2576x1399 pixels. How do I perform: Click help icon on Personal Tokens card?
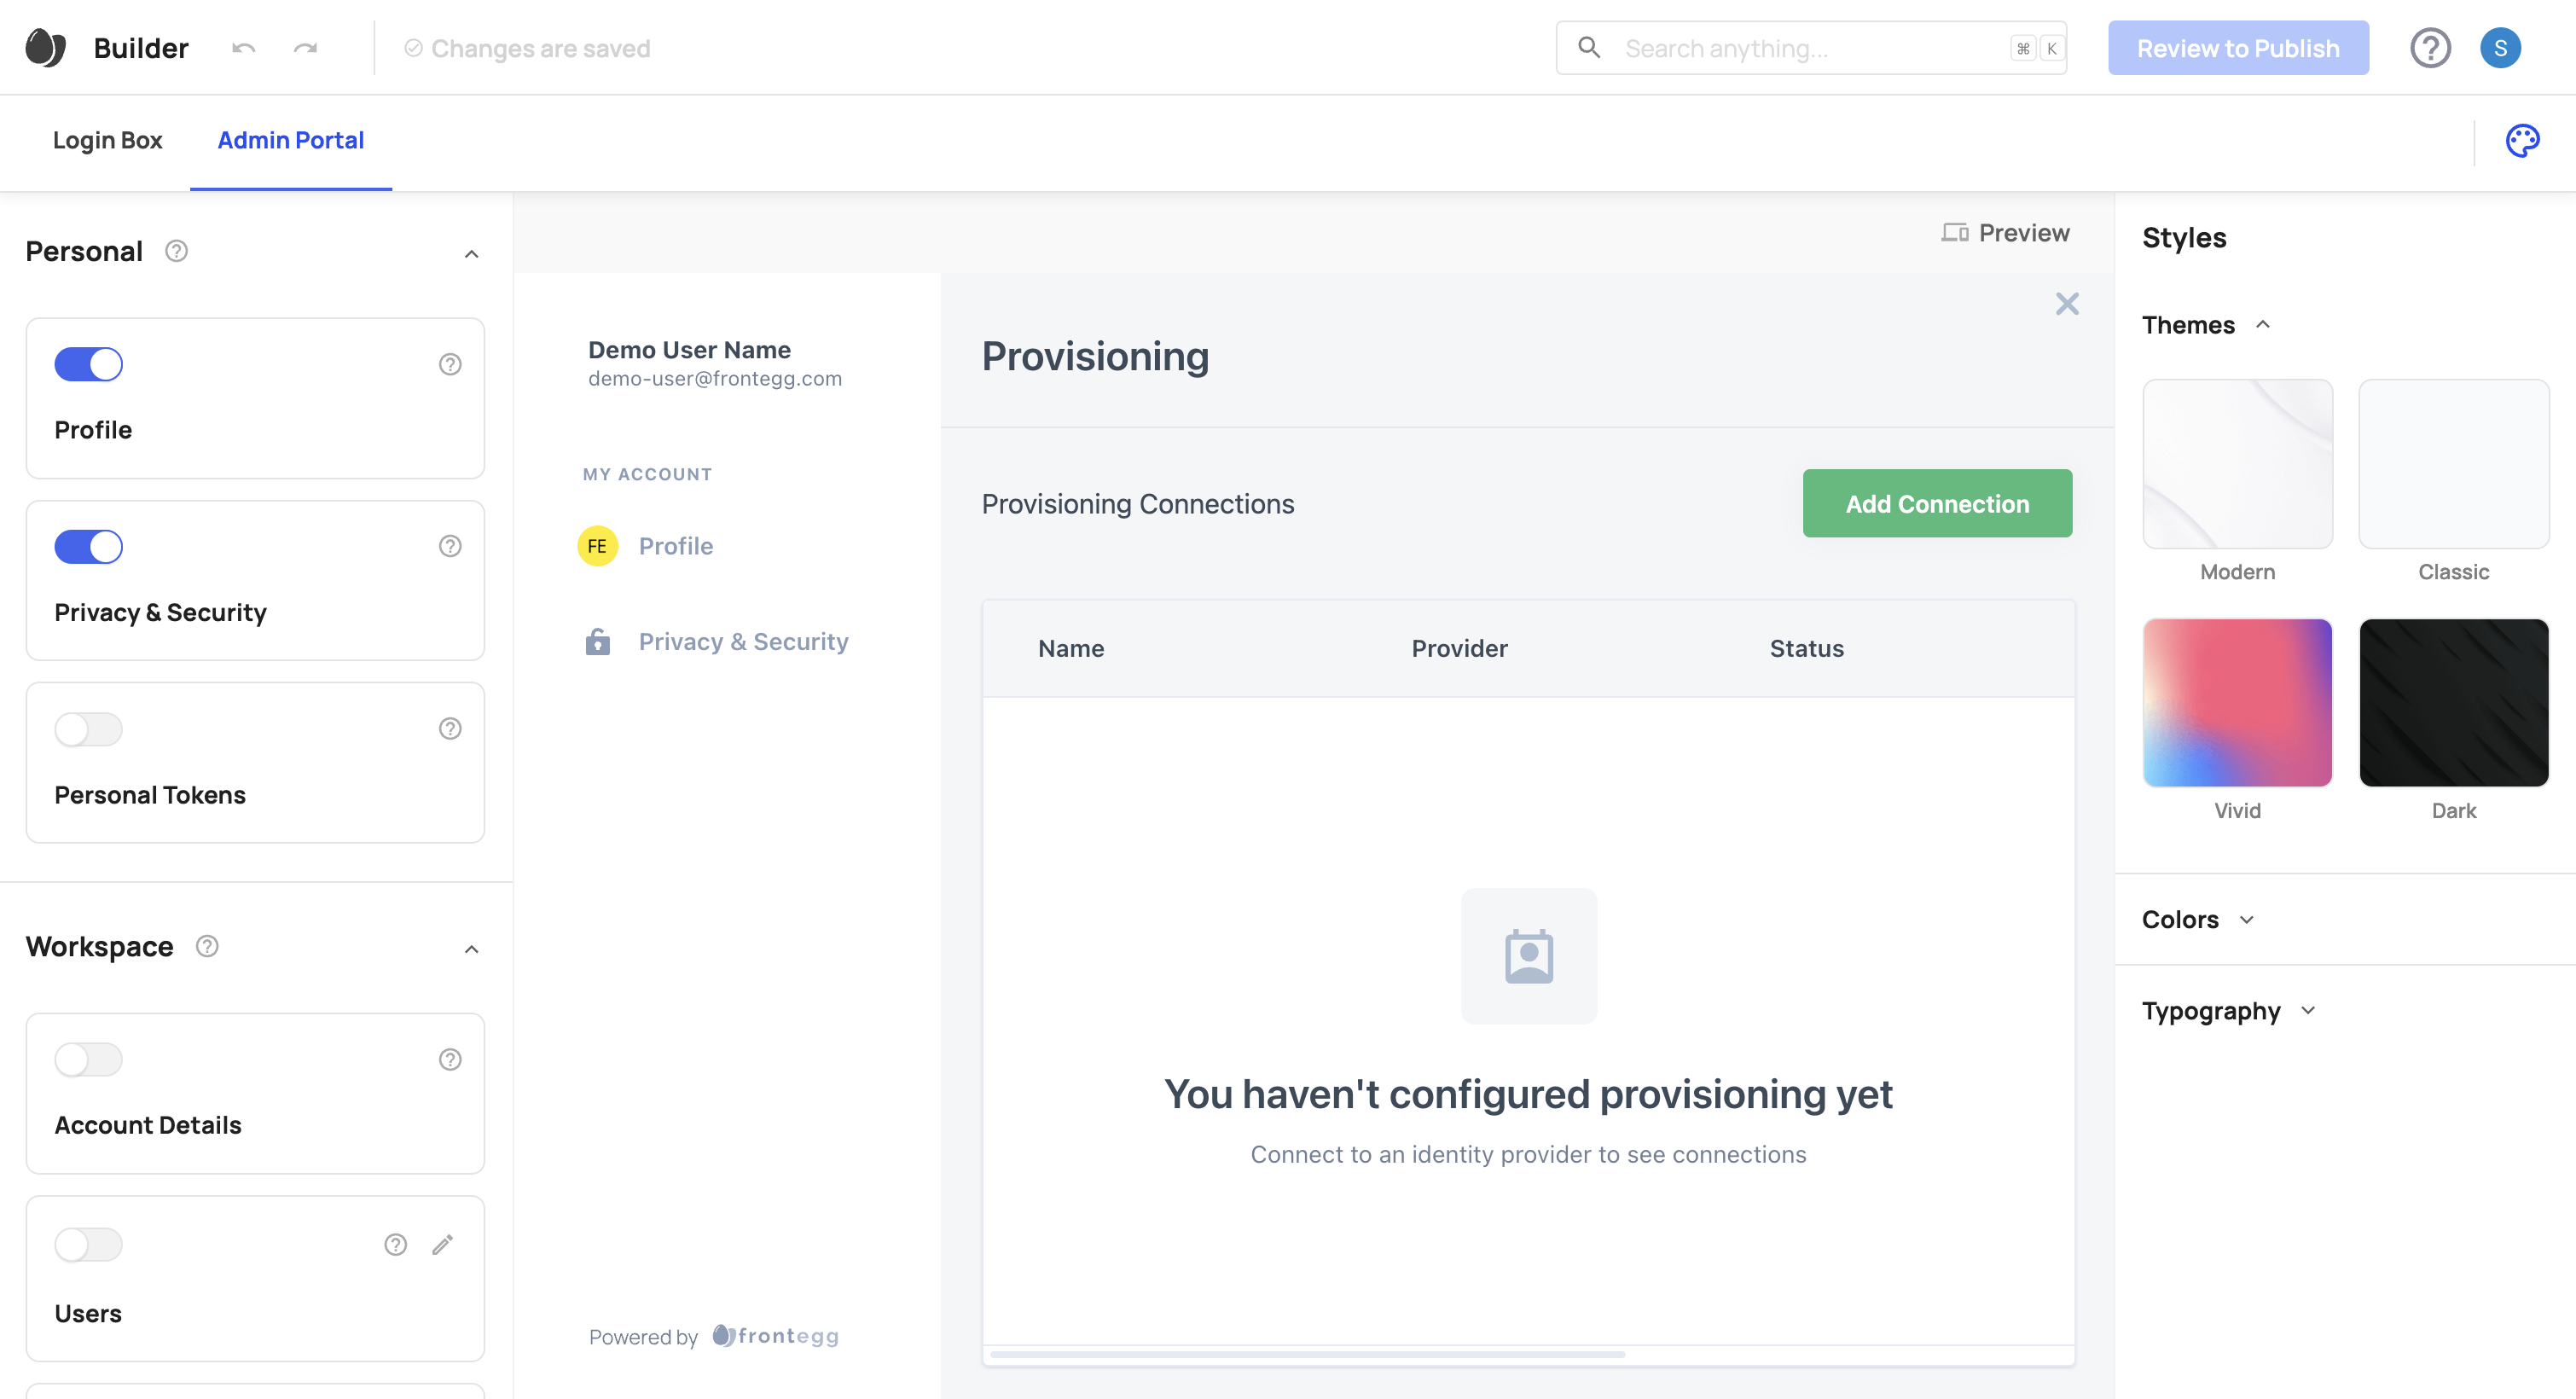450,729
